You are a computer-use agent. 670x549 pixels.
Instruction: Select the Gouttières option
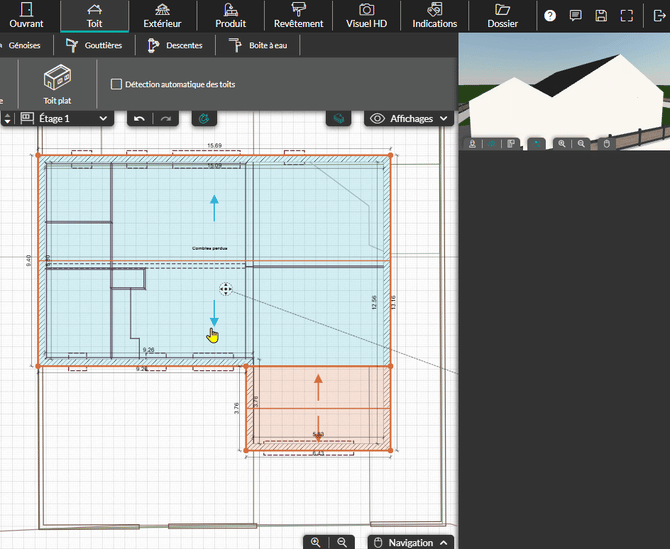pos(98,45)
